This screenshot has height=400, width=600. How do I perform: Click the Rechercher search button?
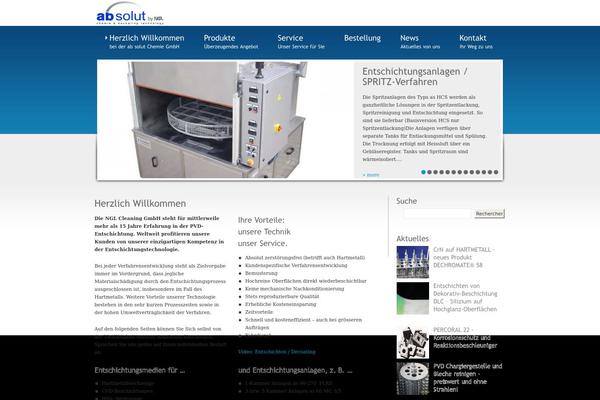489,214
